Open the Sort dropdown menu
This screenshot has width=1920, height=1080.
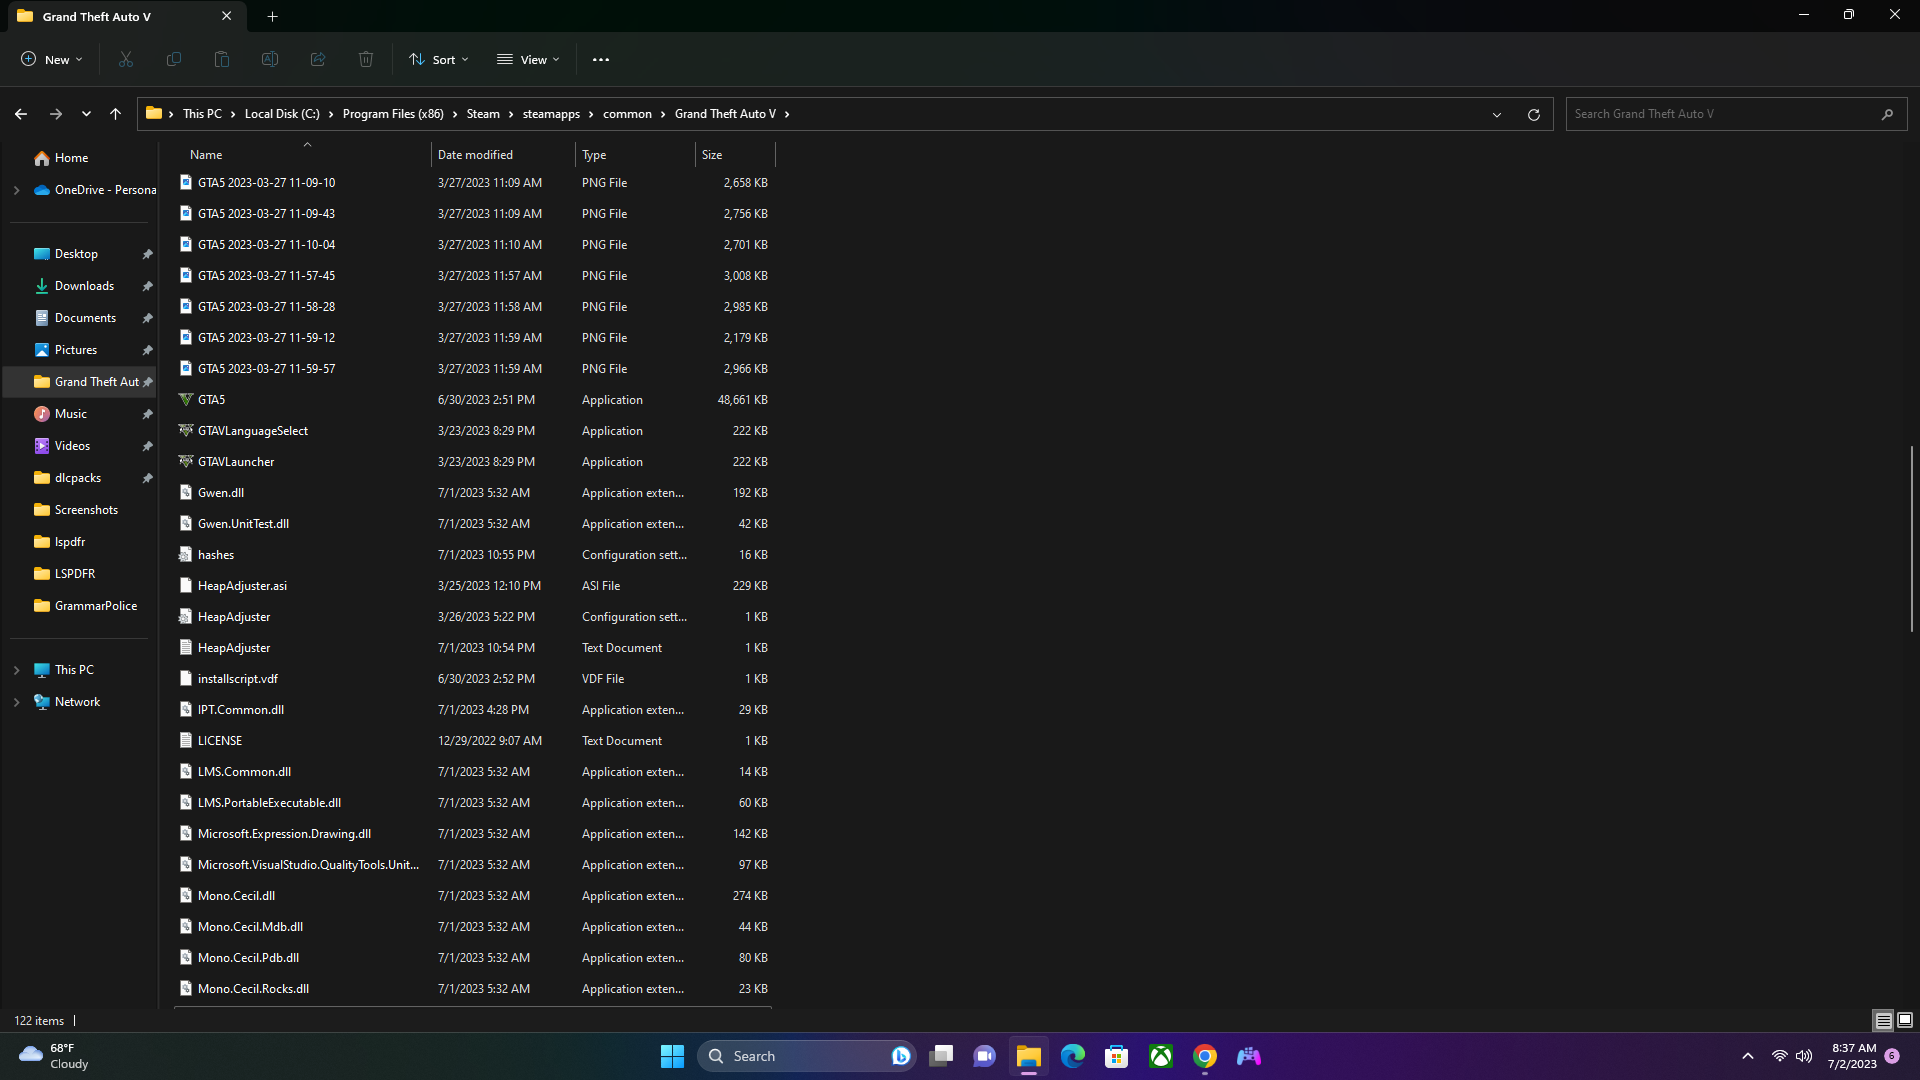coord(439,60)
